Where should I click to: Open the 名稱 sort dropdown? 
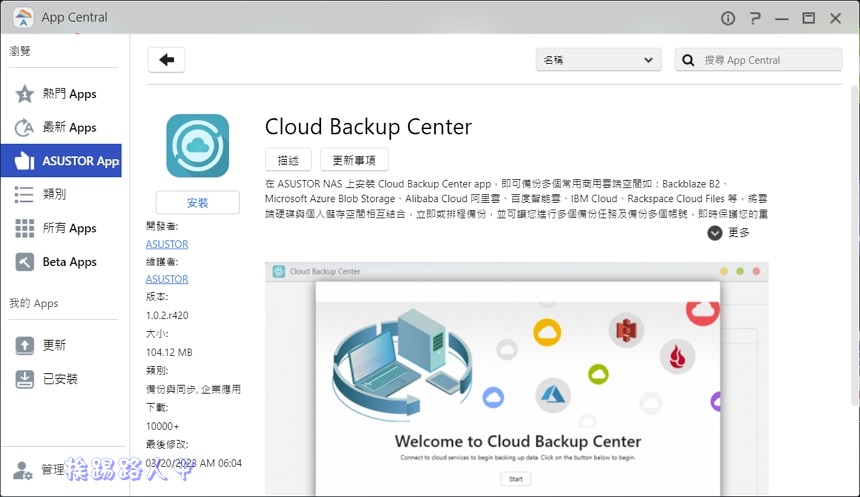click(598, 60)
